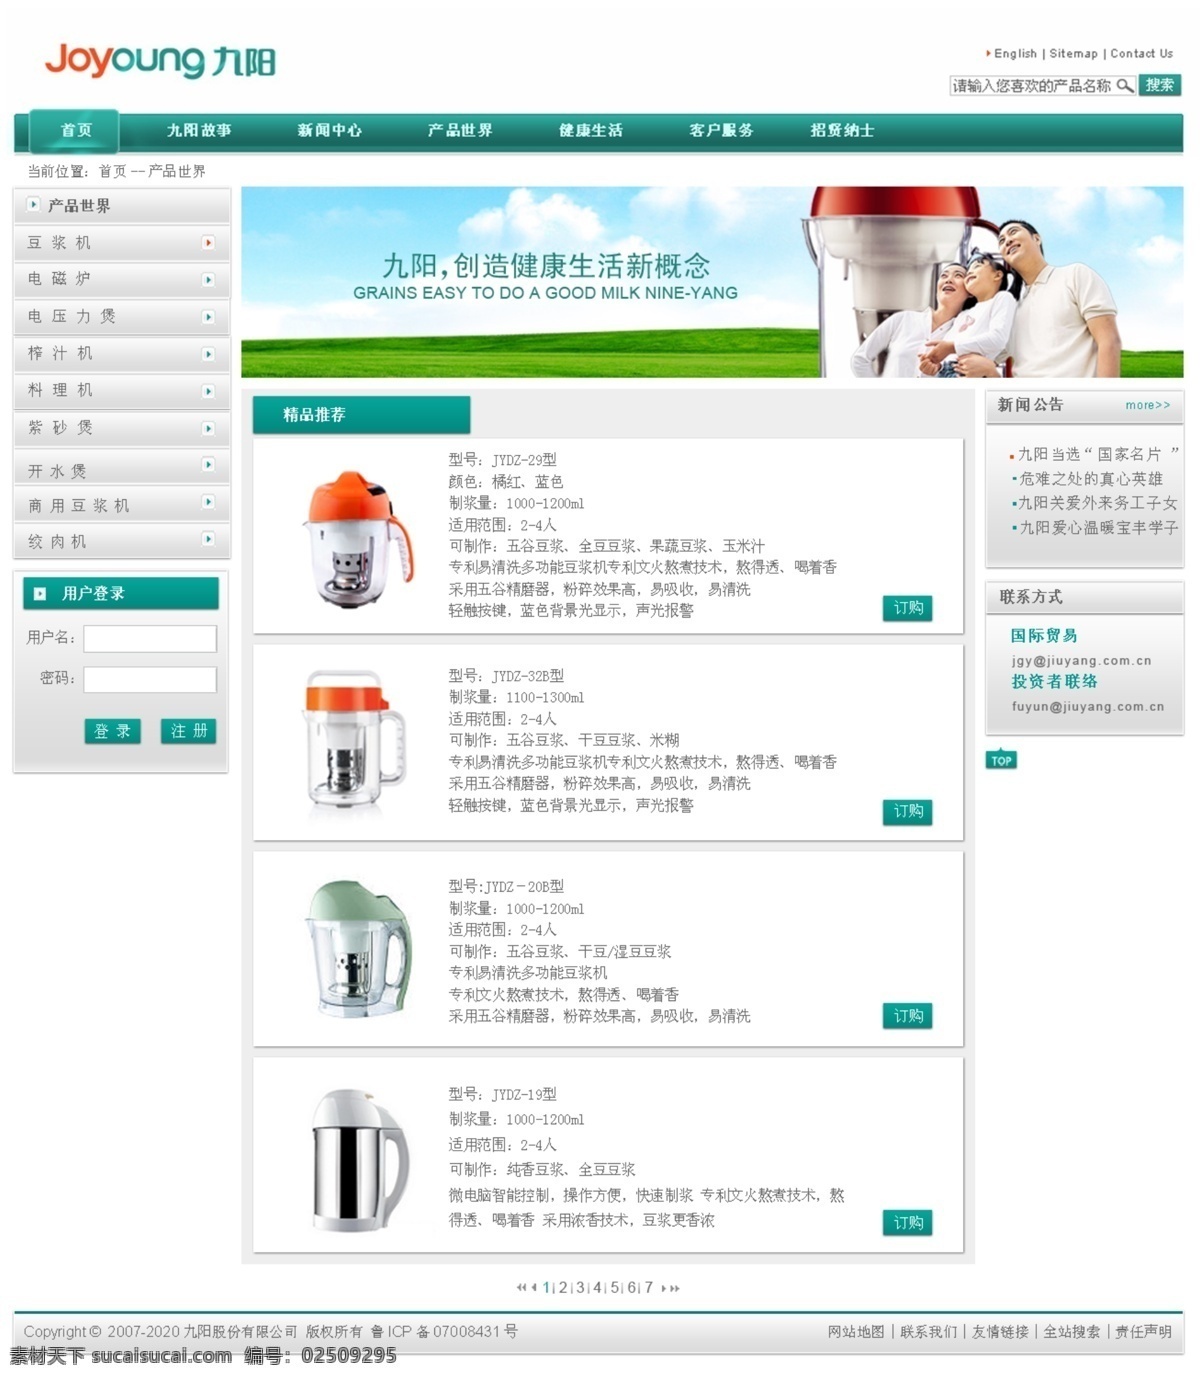
Task: Go to pagination page 5
Action: click(614, 1288)
